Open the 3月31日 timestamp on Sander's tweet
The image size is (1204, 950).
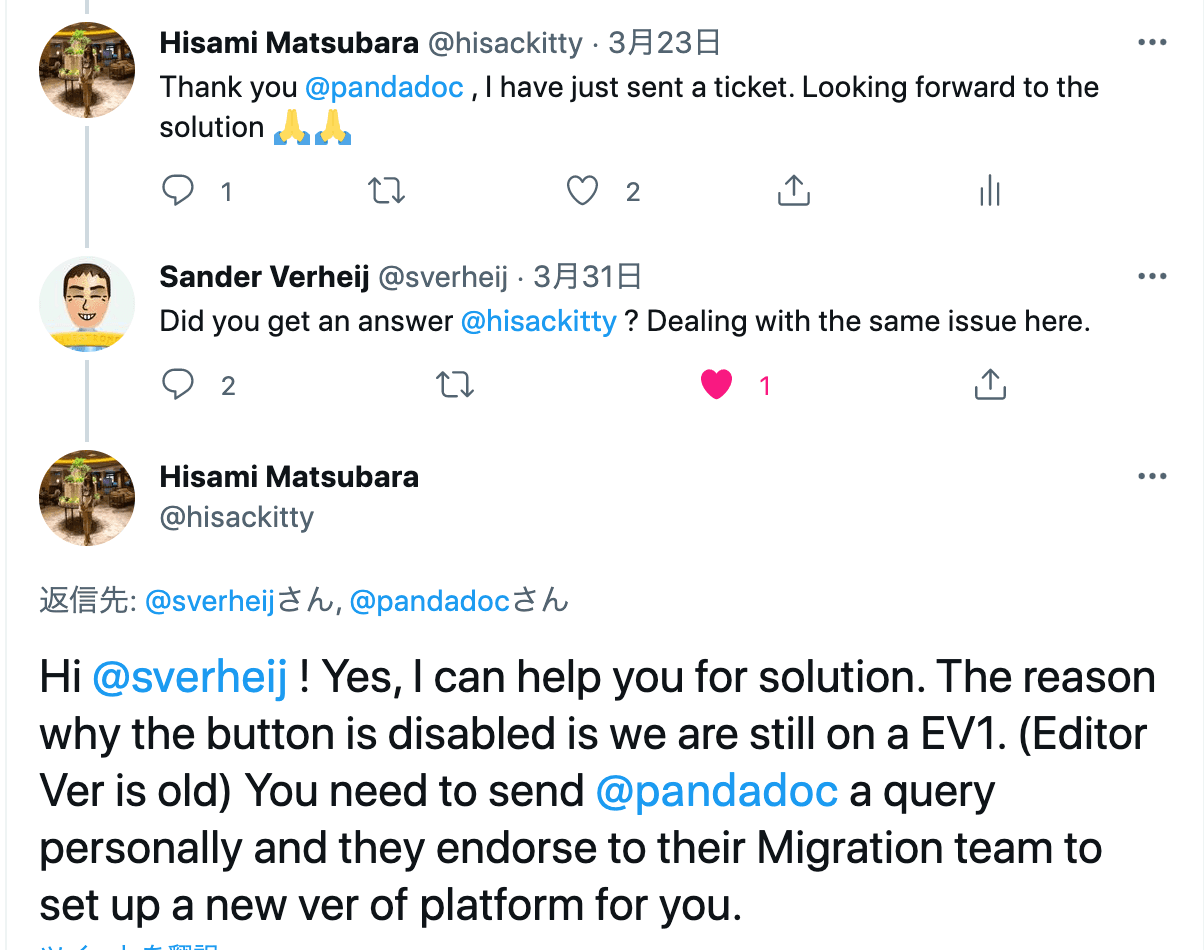point(587,276)
